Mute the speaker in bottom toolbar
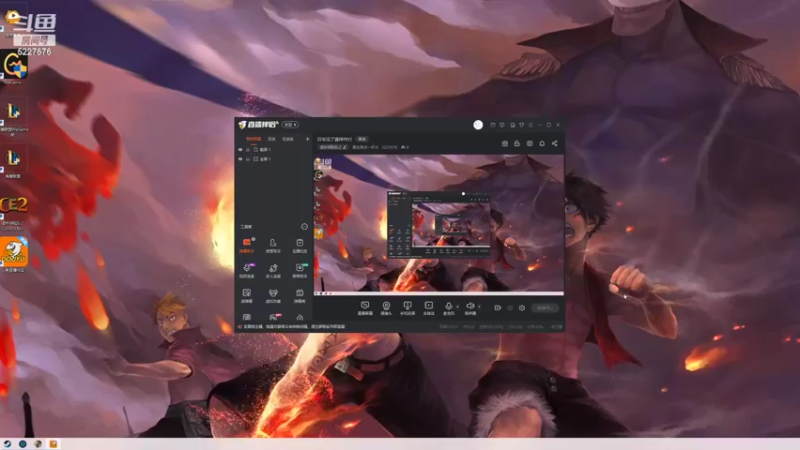This screenshot has width=800, height=450. [x=470, y=306]
